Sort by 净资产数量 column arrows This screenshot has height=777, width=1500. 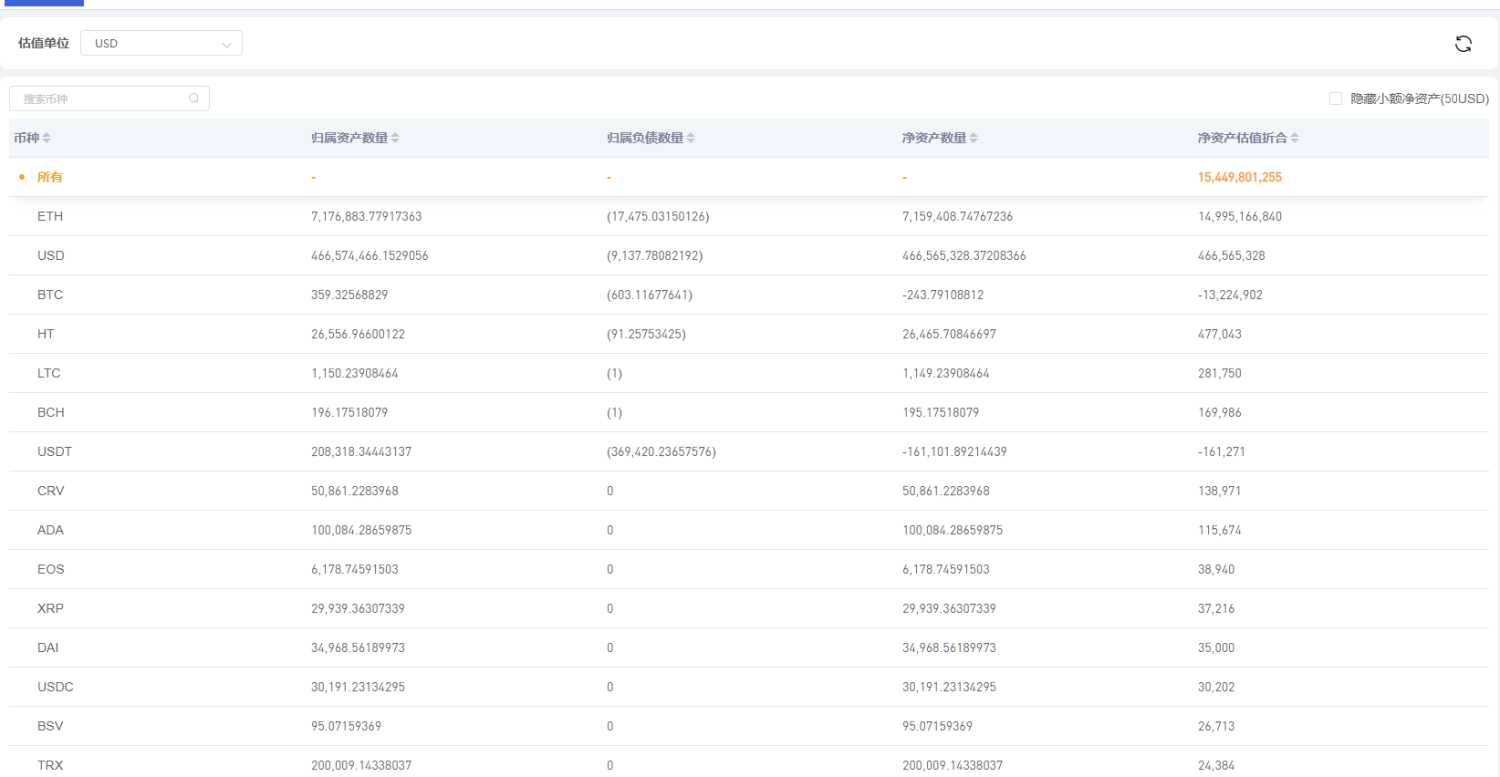pyautogui.click(x=974, y=138)
